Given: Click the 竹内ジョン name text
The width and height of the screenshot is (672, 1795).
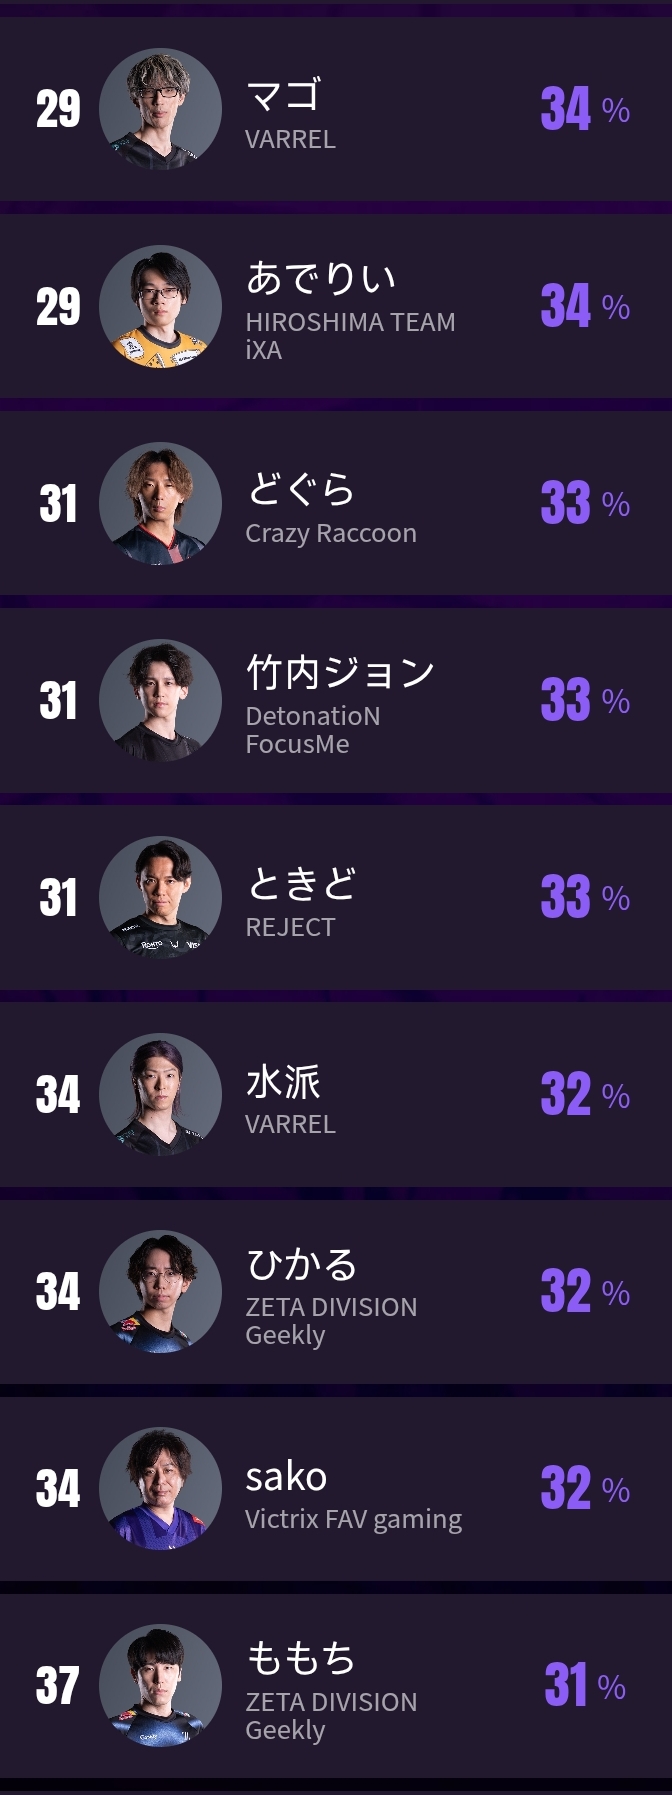Looking at the screenshot, I should (340, 673).
